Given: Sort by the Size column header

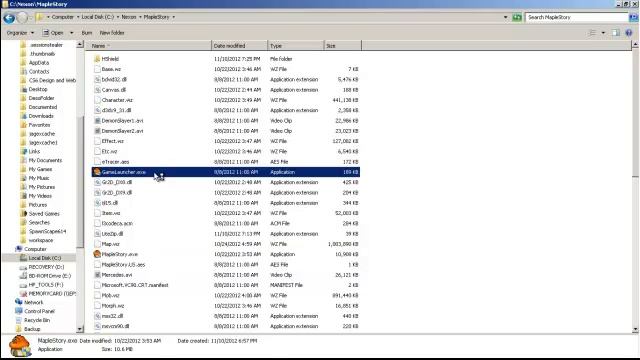Looking at the screenshot, I should pyautogui.click(x=343, y=46).
